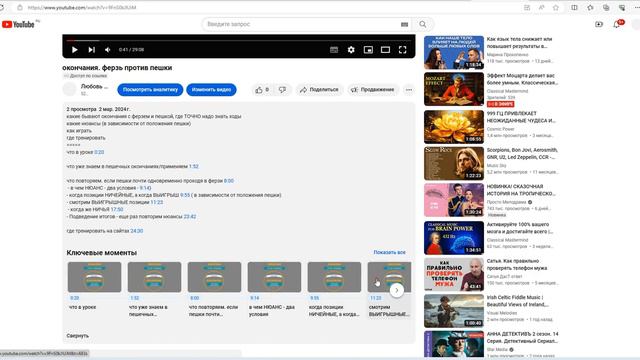Screen dimensions: 640x360
Task: Open body language video thumbnail in sidebar
Action: coord(454,53)
